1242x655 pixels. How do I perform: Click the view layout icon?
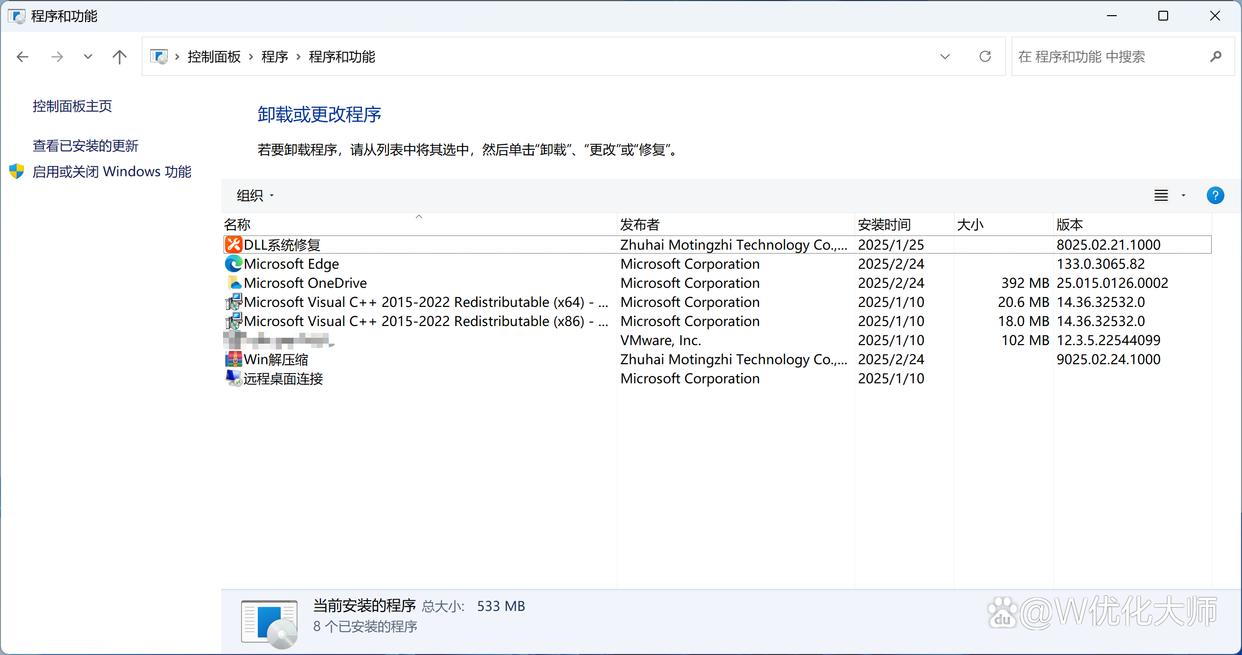[x=1161, y=196]
